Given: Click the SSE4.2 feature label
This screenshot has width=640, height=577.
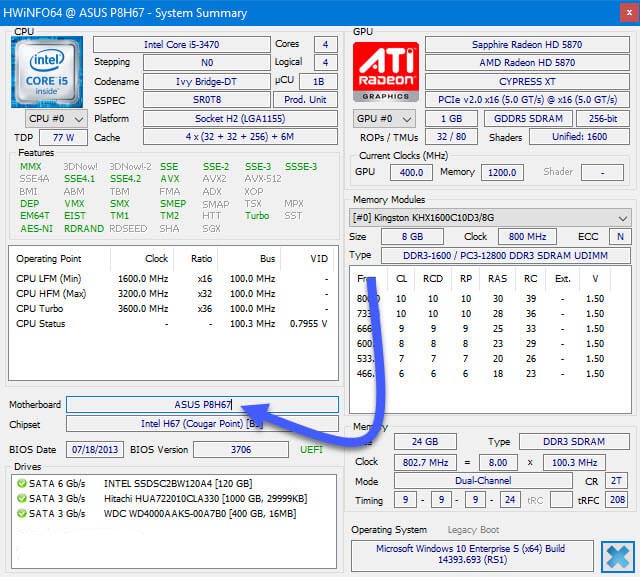Looking at the screenshot, I should tap(125, 179).
